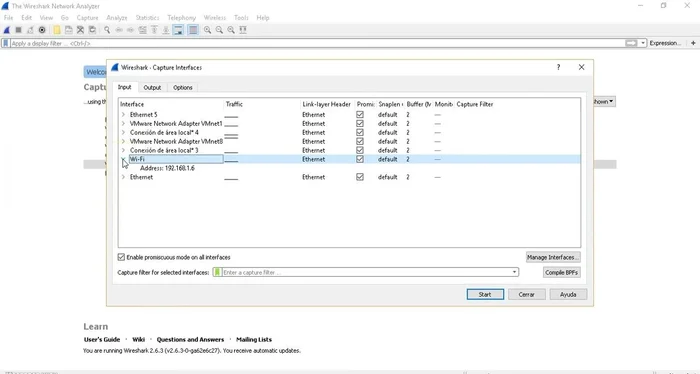700x374 pixels.
Task: Click the Normal size zoom icon
Action: pyautogui.click(x=231, y=30)
